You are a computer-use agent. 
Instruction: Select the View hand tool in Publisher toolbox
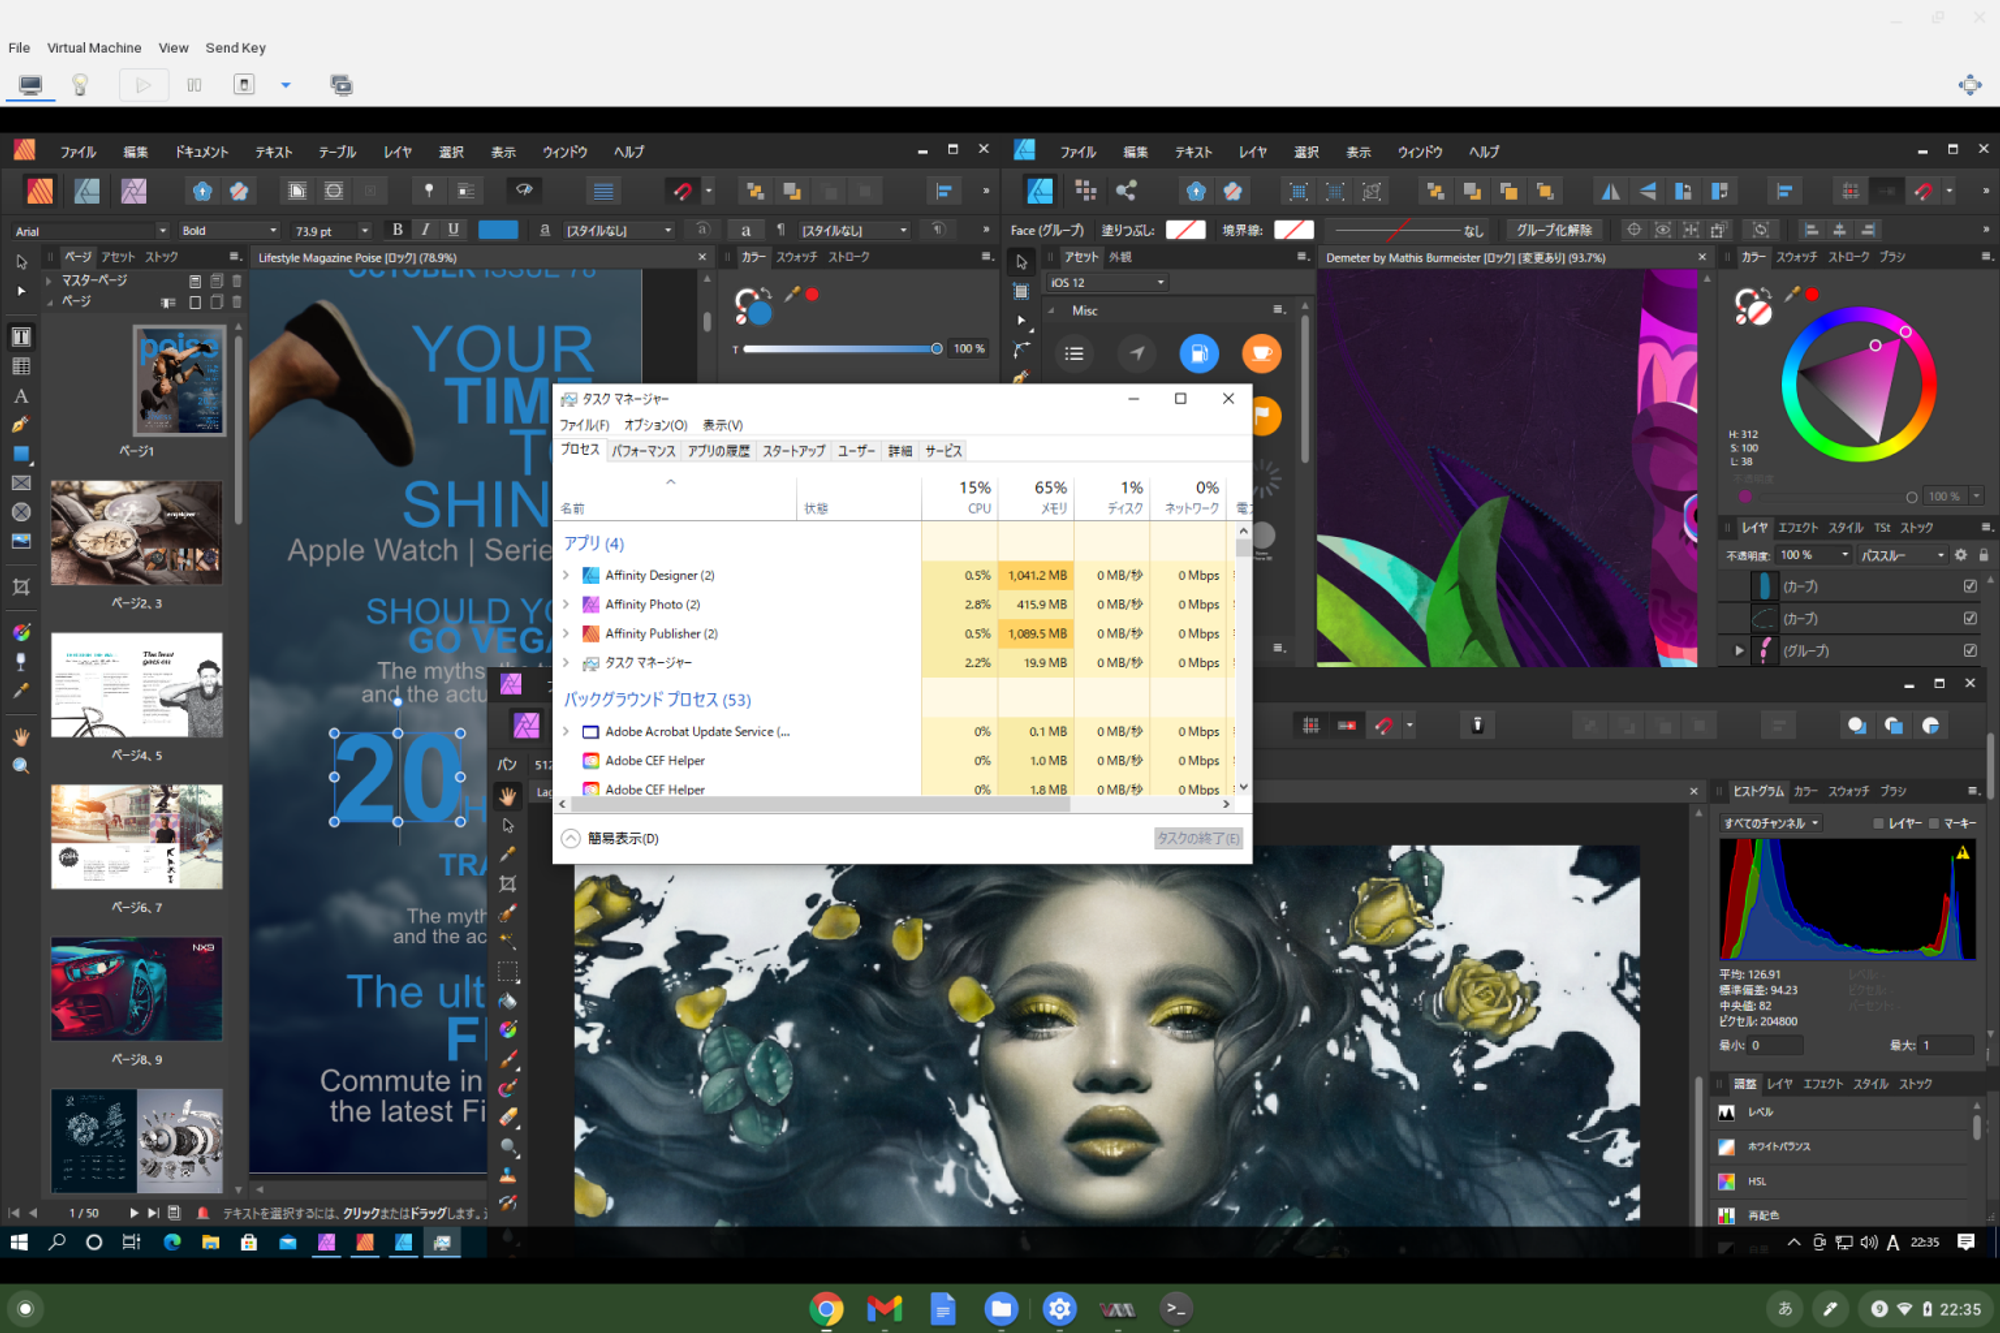point(21,737)
